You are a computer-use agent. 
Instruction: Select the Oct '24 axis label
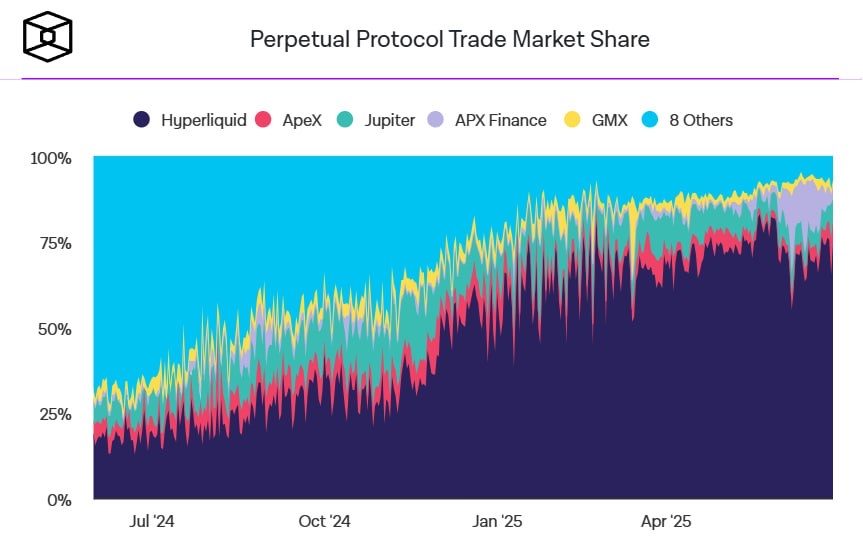pos(325,521)
